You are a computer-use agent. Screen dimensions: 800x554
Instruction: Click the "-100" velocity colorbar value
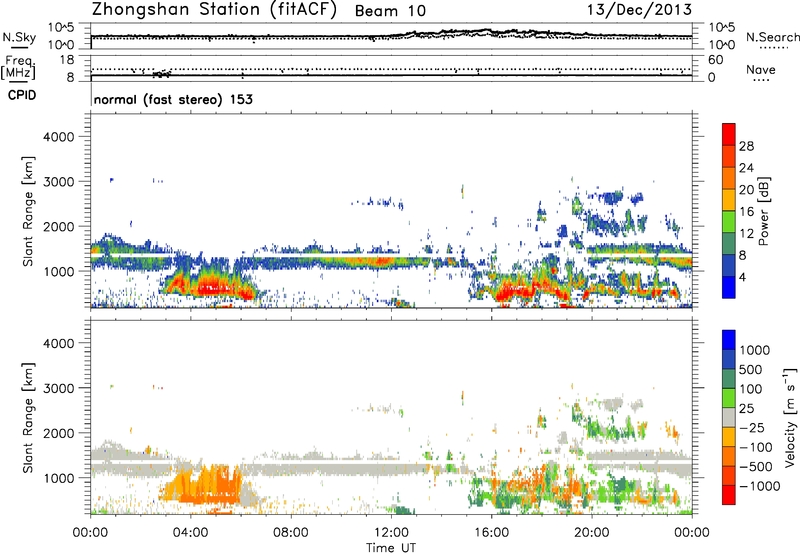756,447
